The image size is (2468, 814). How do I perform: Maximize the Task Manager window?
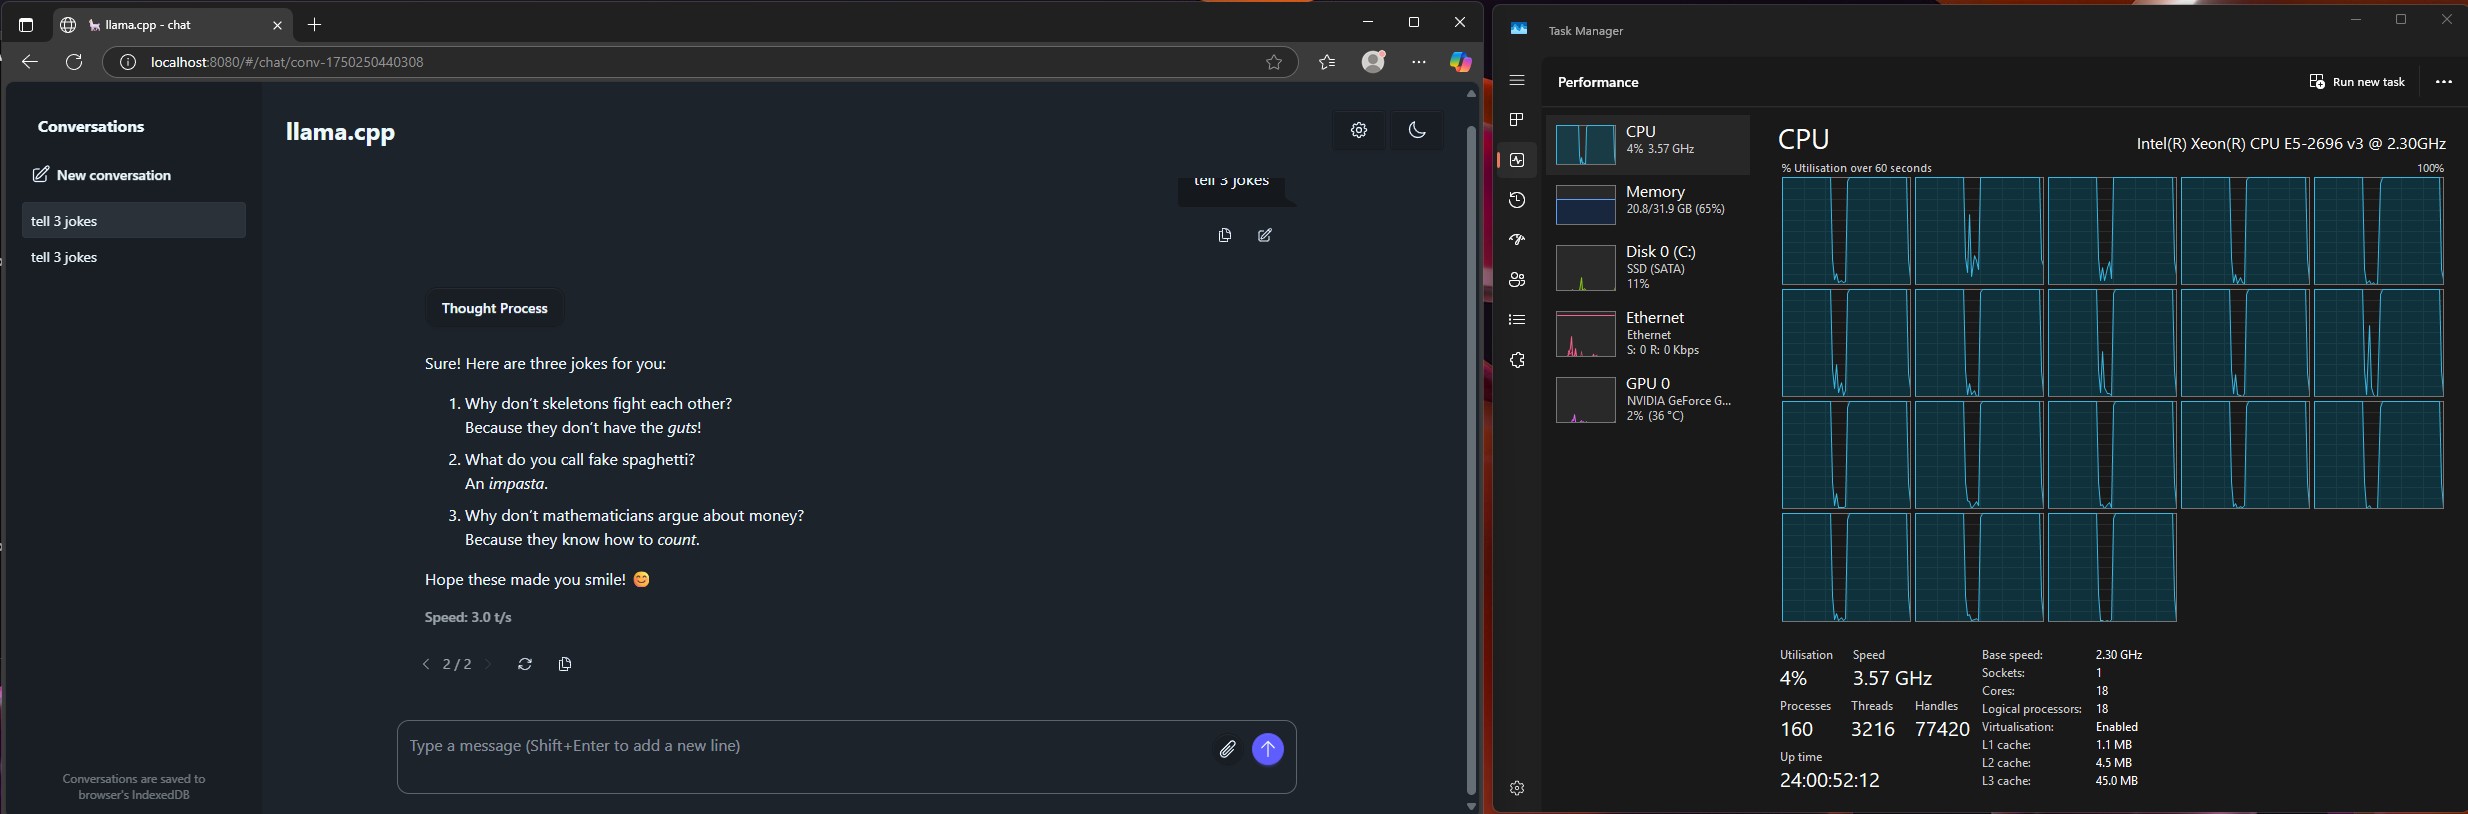pos(2401,20)
